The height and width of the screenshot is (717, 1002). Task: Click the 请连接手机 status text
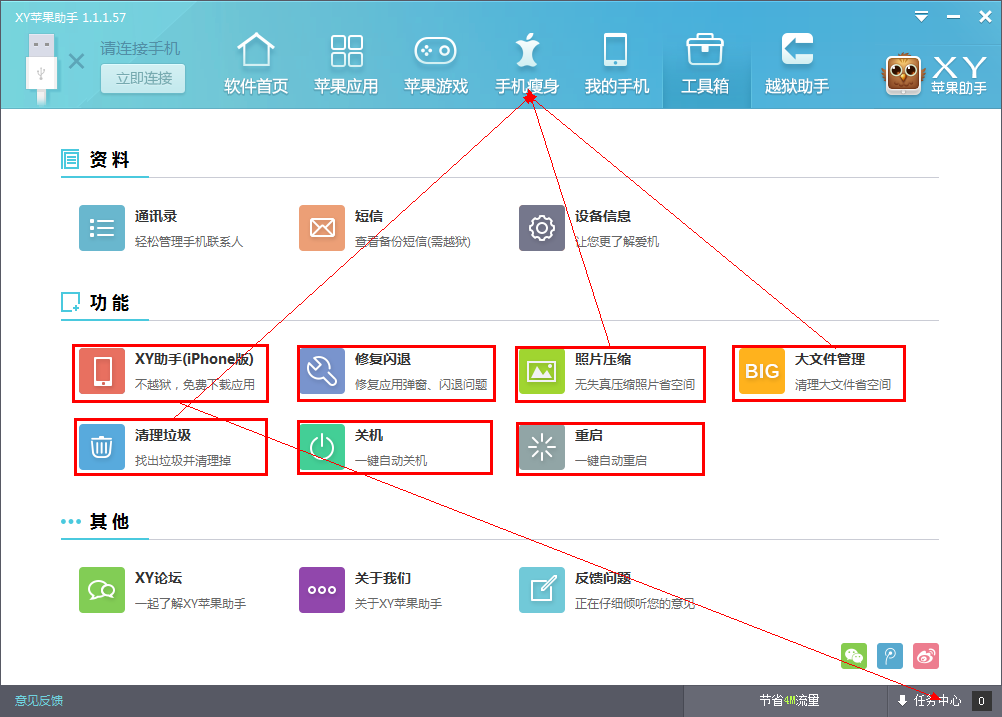(x=140, y=49)
